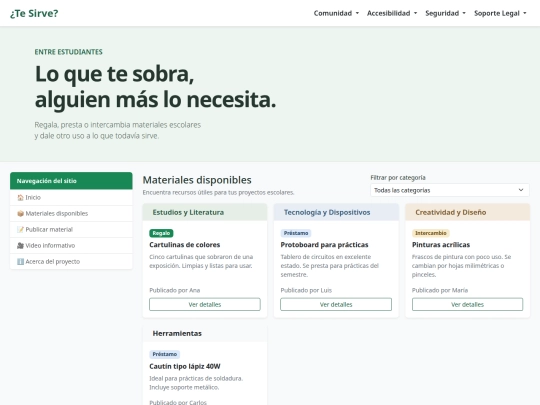
Task: Click the info icon beside Acerca del proyecto
Action: 20,262
